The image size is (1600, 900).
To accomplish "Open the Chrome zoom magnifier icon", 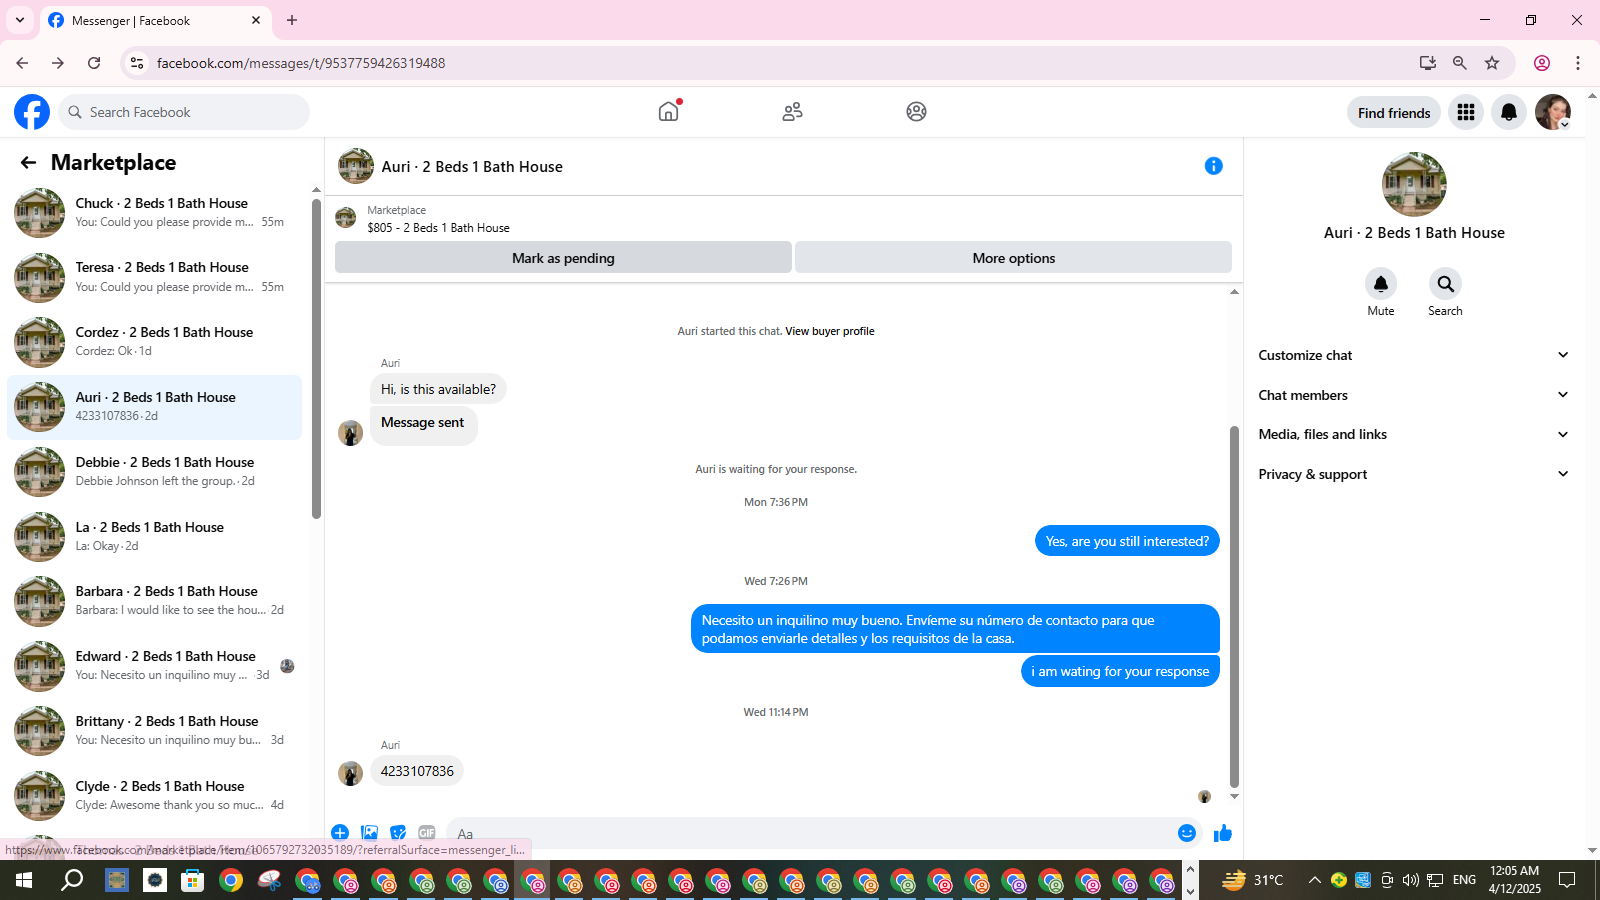I will coord(1460,63).
